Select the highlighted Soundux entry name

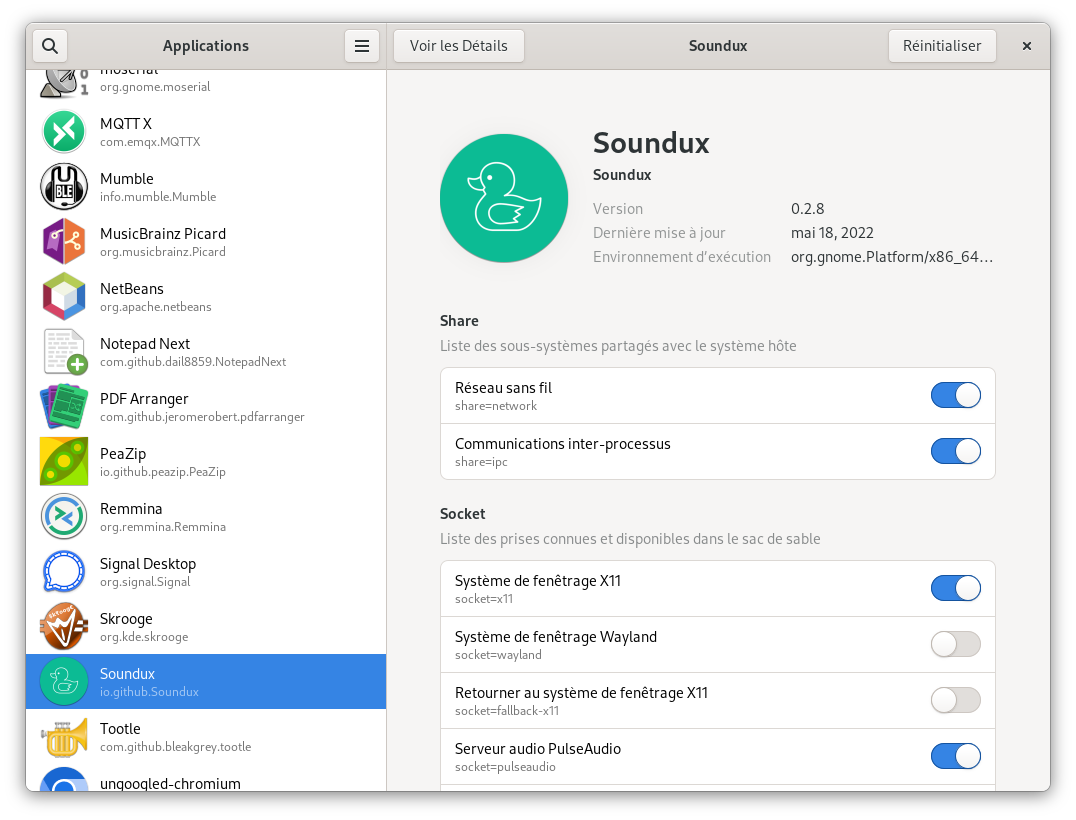click(x=127, y=674)
